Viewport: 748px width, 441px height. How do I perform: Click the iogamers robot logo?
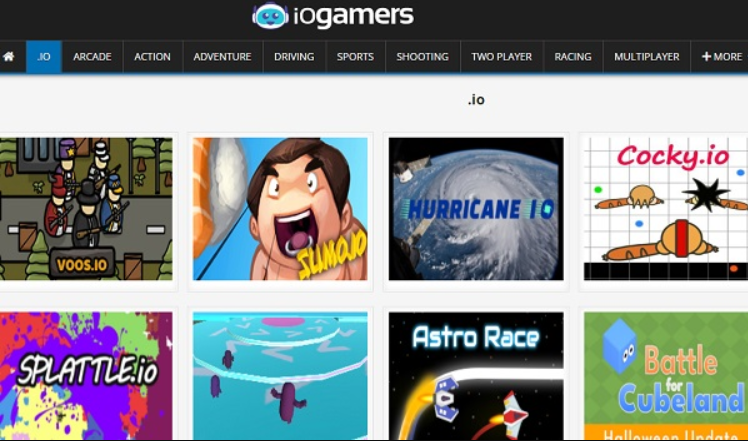tap(270, 16)
